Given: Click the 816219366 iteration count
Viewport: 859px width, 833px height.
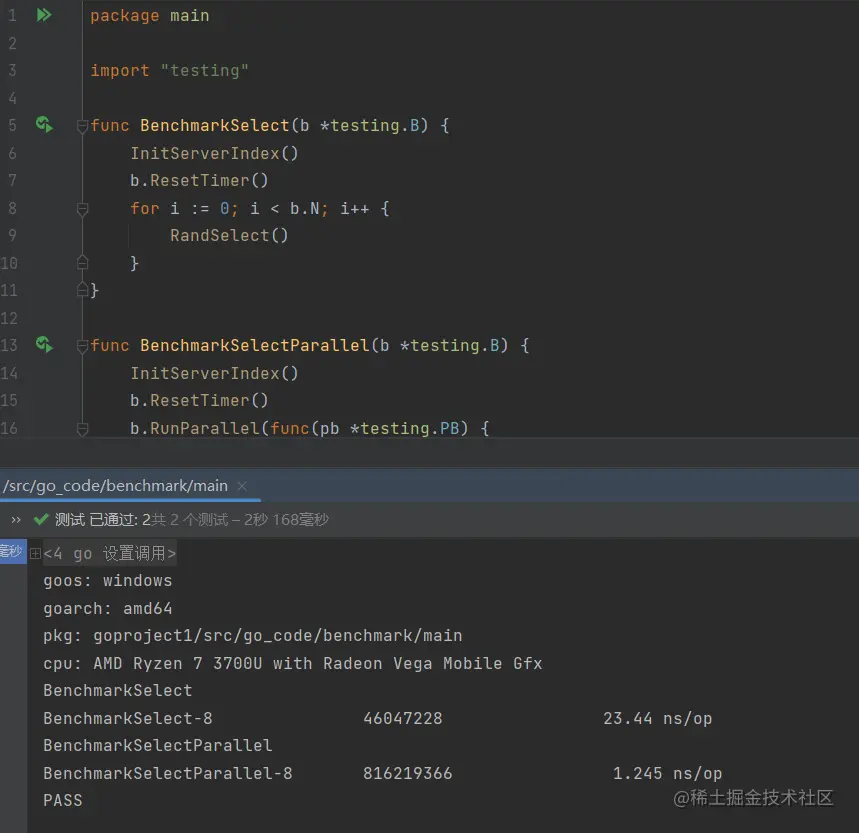Looking at the screenshot, I should click(x=408, y=773).
